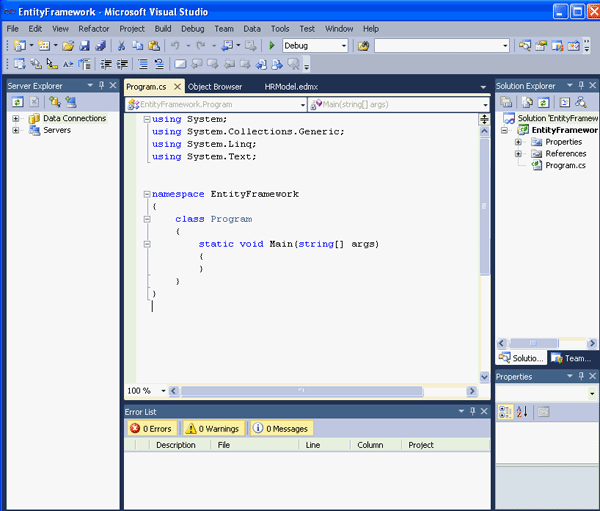Click the Alphabetical sort icon in Properties
Screen dimensions: 600x511
click(x=522, y=412)
